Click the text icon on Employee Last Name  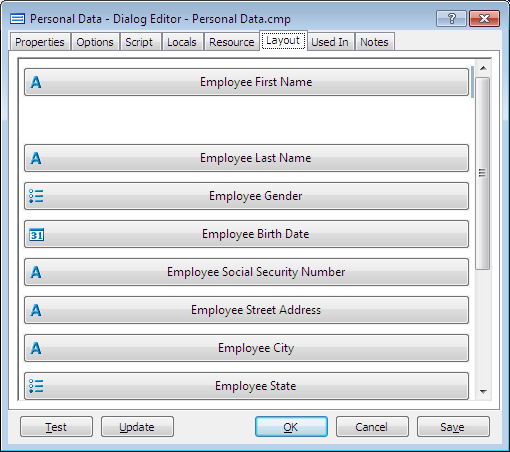(x=36, y=158)
